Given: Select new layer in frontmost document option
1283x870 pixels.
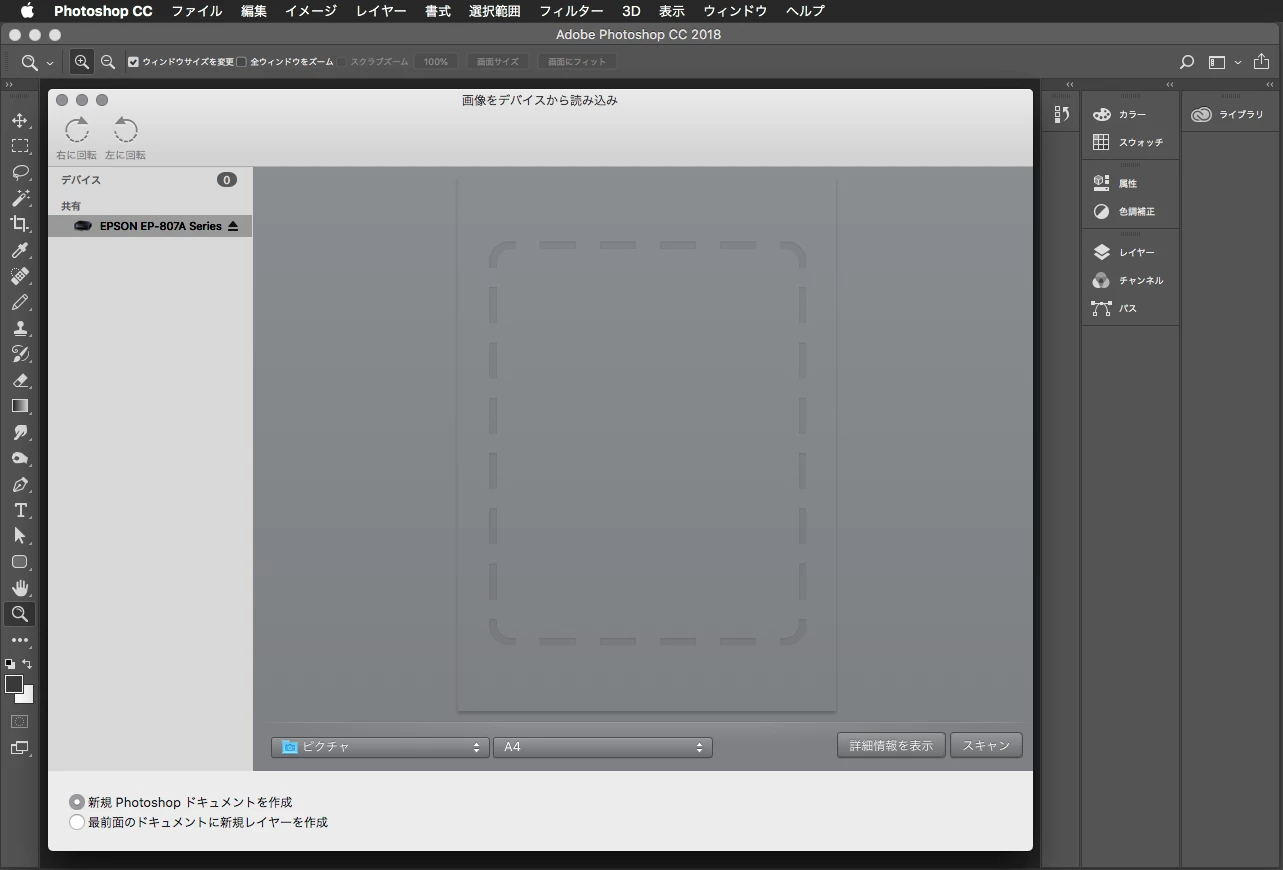Looking at the screenshot, I should tap(77, 822).
